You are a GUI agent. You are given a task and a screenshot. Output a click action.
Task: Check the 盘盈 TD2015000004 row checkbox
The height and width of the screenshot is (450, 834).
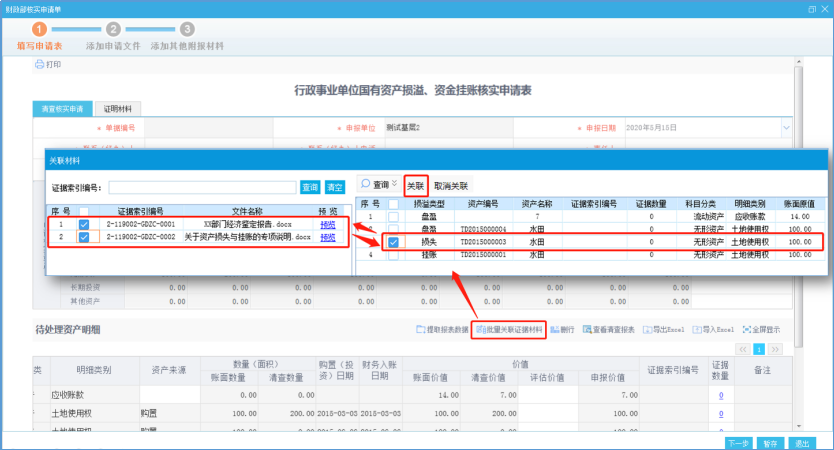pyautogui.click(x=394, y=229)
